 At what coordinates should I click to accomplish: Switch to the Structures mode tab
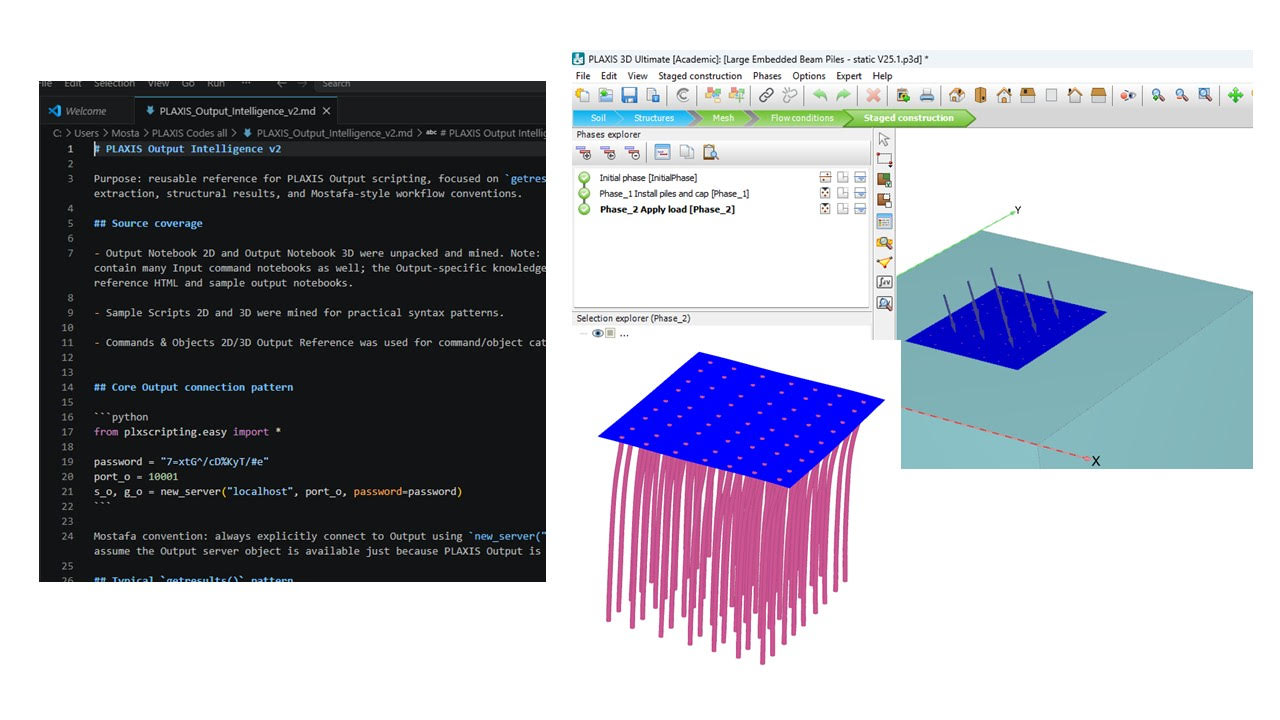[654, 118]
